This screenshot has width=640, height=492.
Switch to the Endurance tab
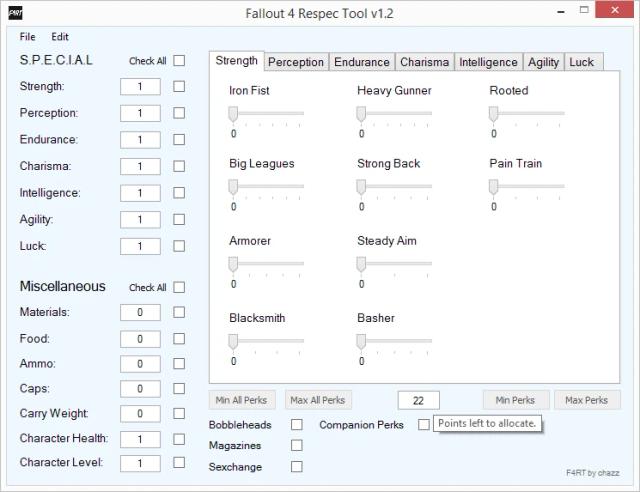click(362, 62)
